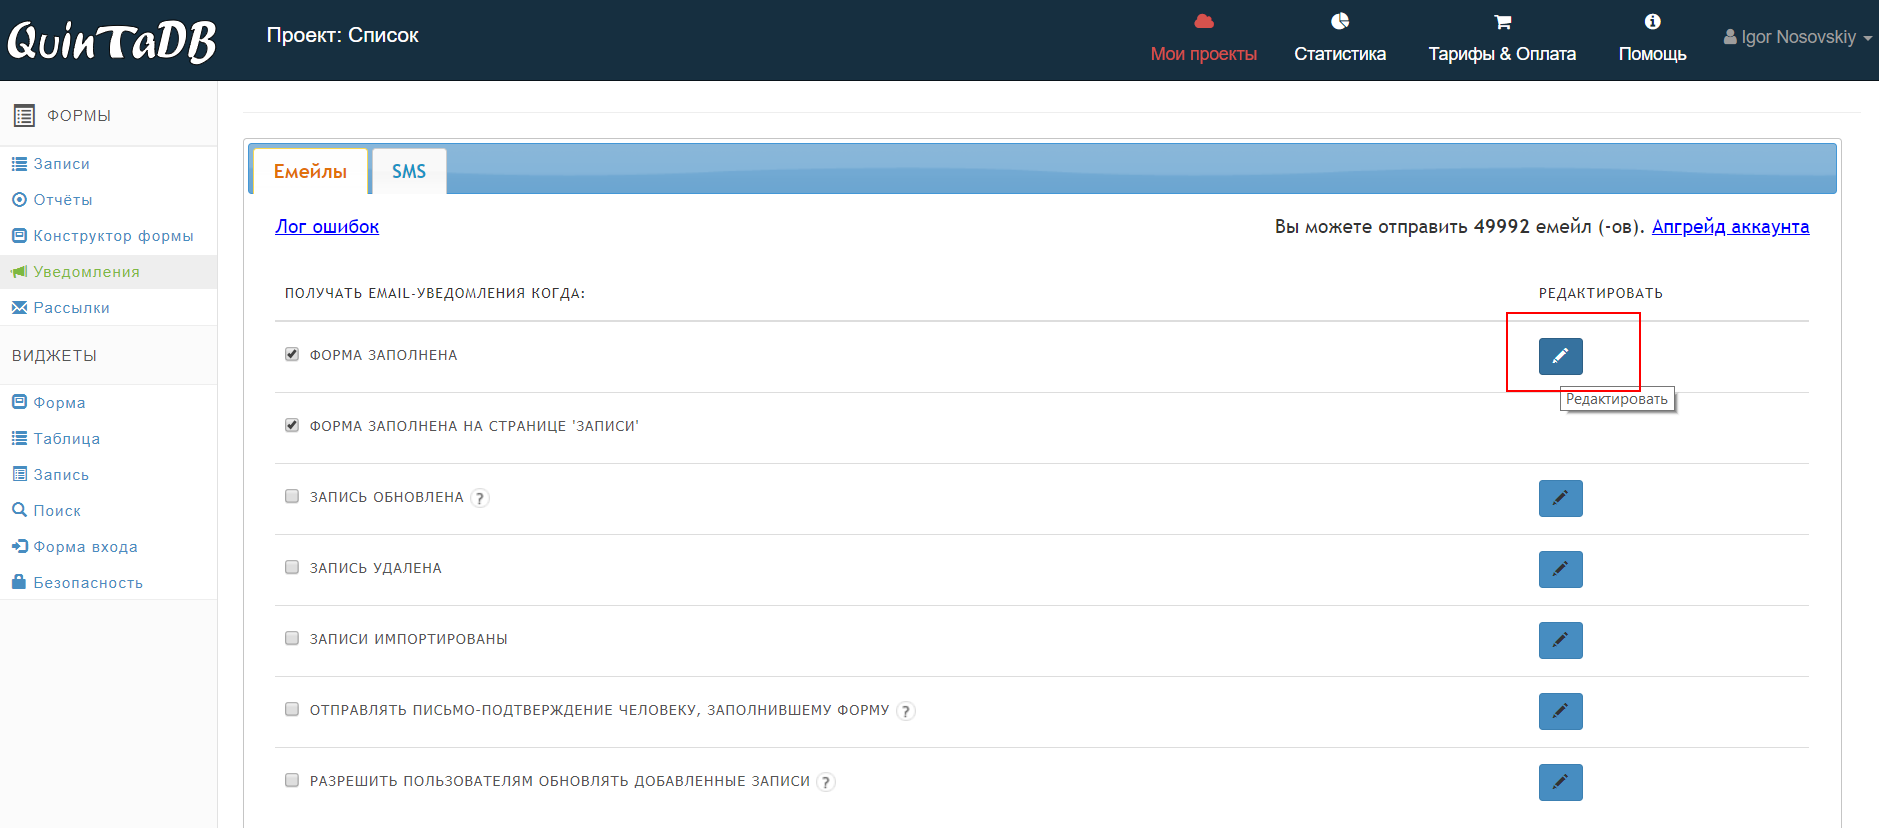
Task: Click the РЕДАКТИРОВАТЬ column header
Action: point(1600,293)
